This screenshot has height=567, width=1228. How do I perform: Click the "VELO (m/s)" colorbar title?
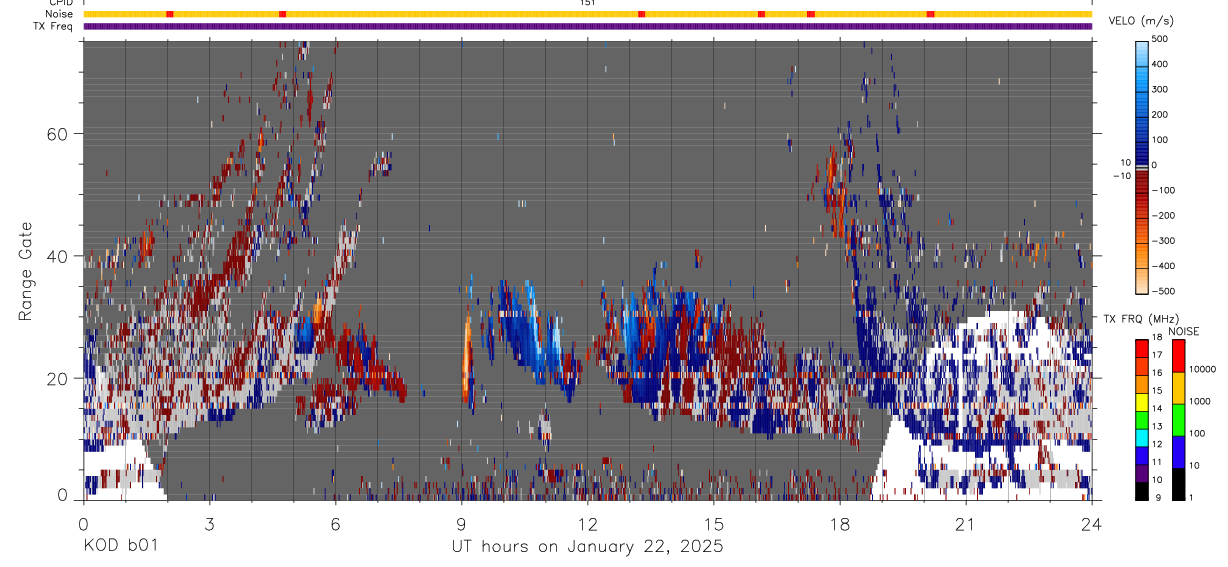[x=1141, y=20]
